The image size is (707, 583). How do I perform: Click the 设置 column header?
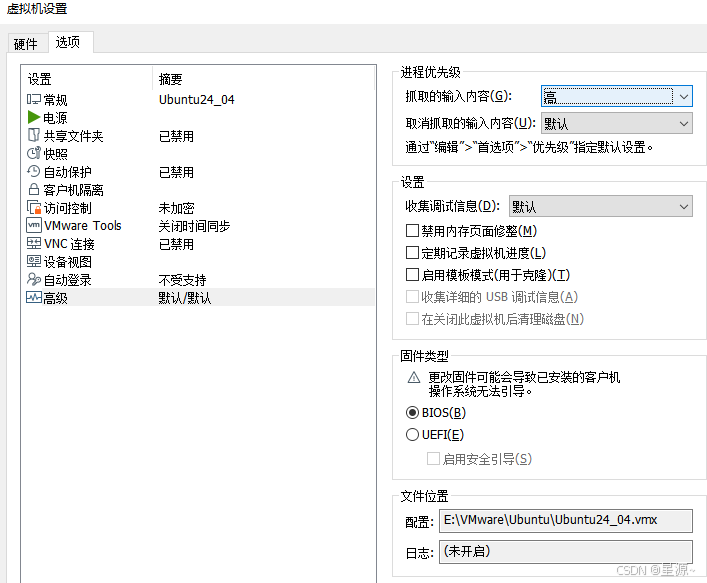[88, 79]
